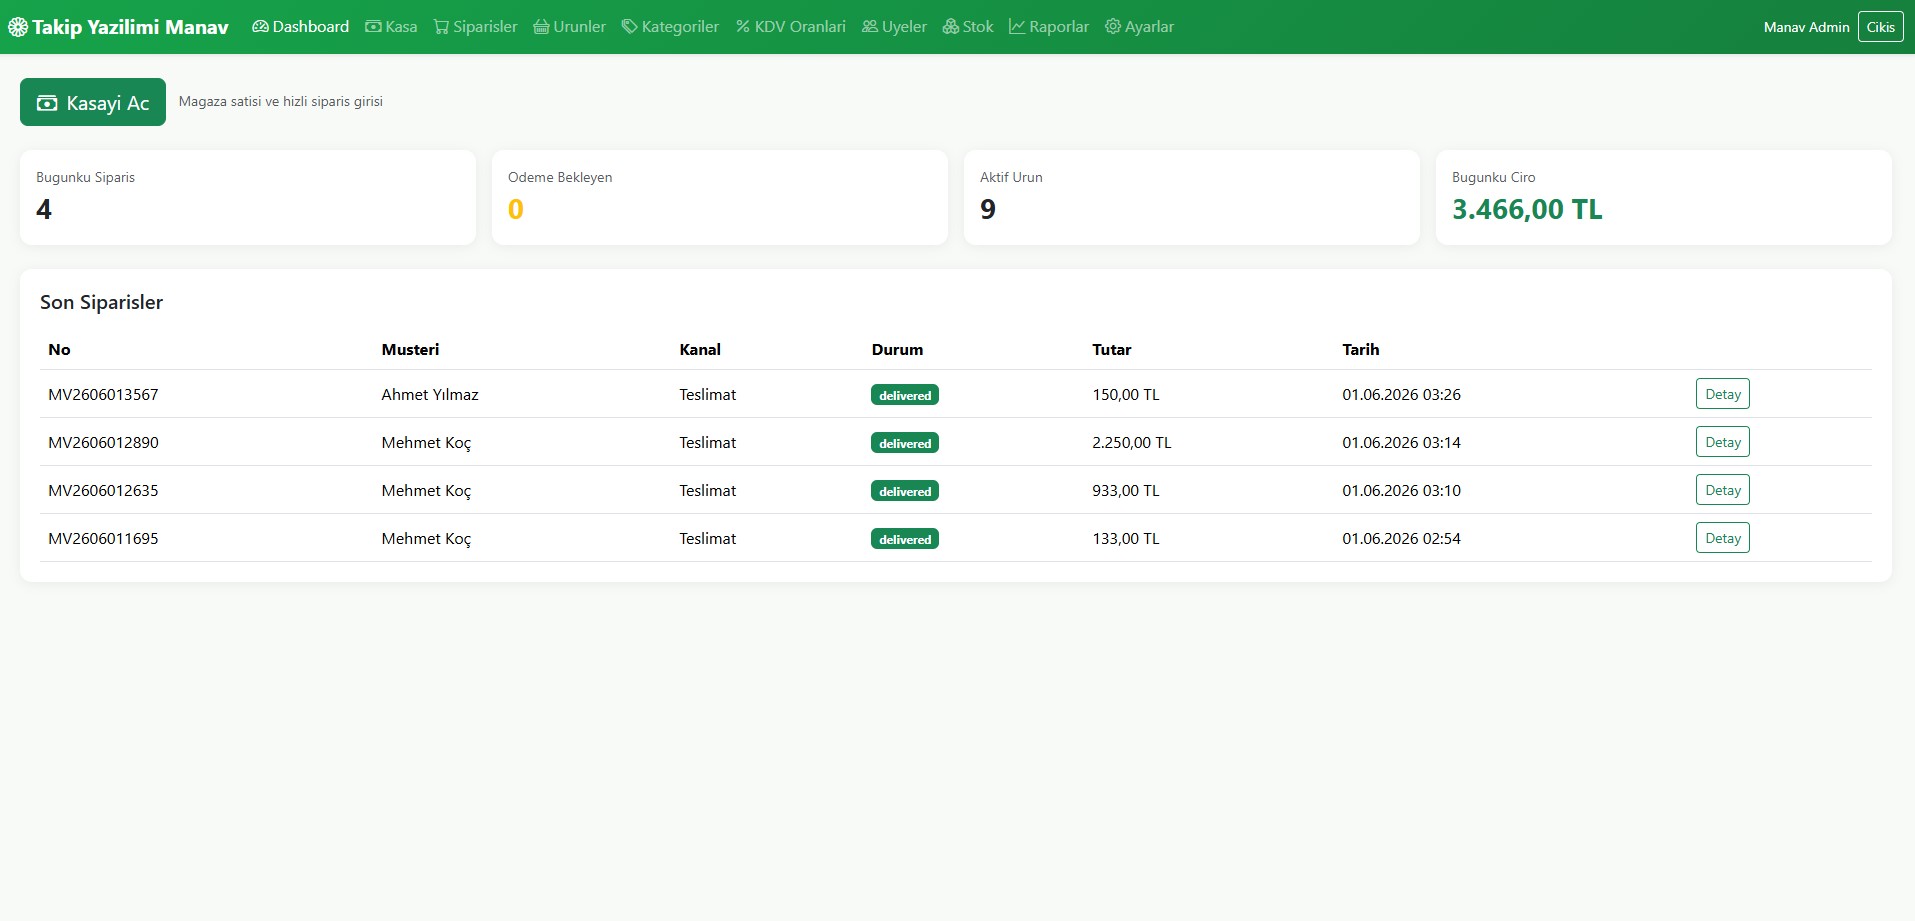Click Mehmet Koç in the 2.250,00 TL row
Image resolution: width=1915 pixels, height=921 pixels.
click(x=426, y=443)
